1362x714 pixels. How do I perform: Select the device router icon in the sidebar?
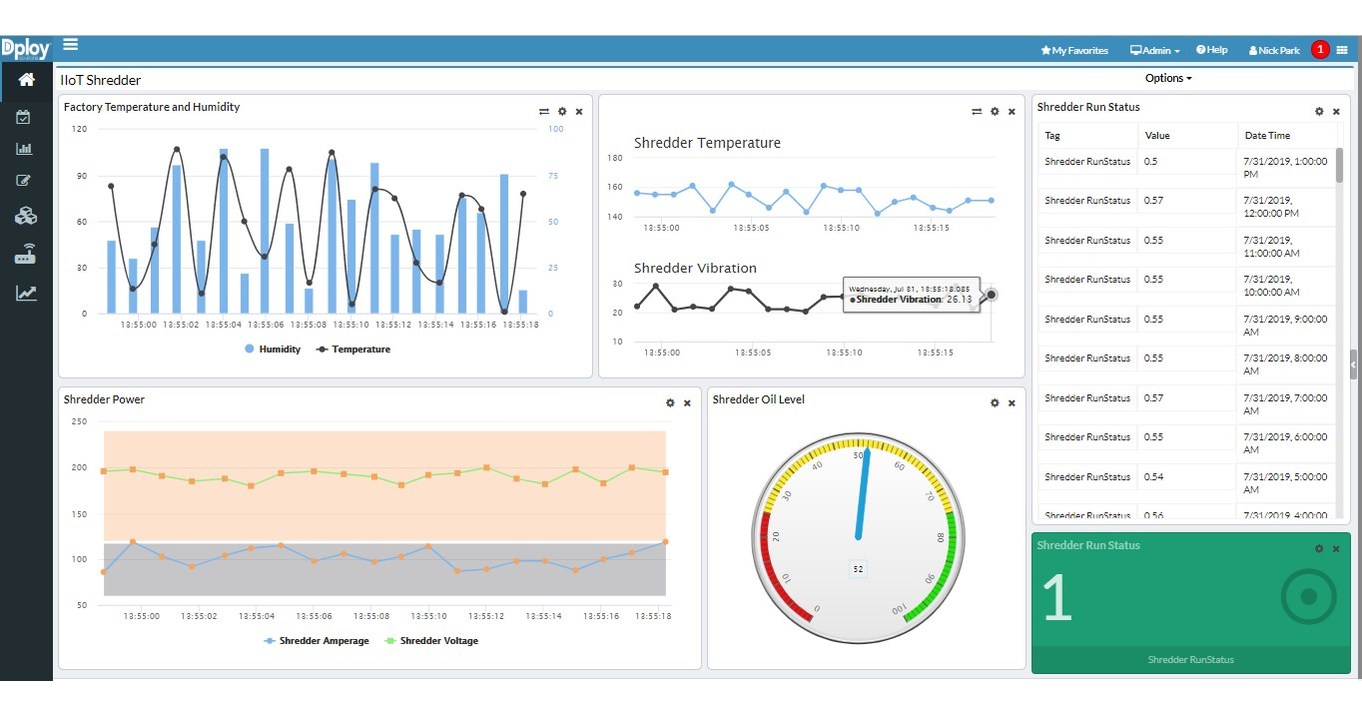click(x=25, y=253)
